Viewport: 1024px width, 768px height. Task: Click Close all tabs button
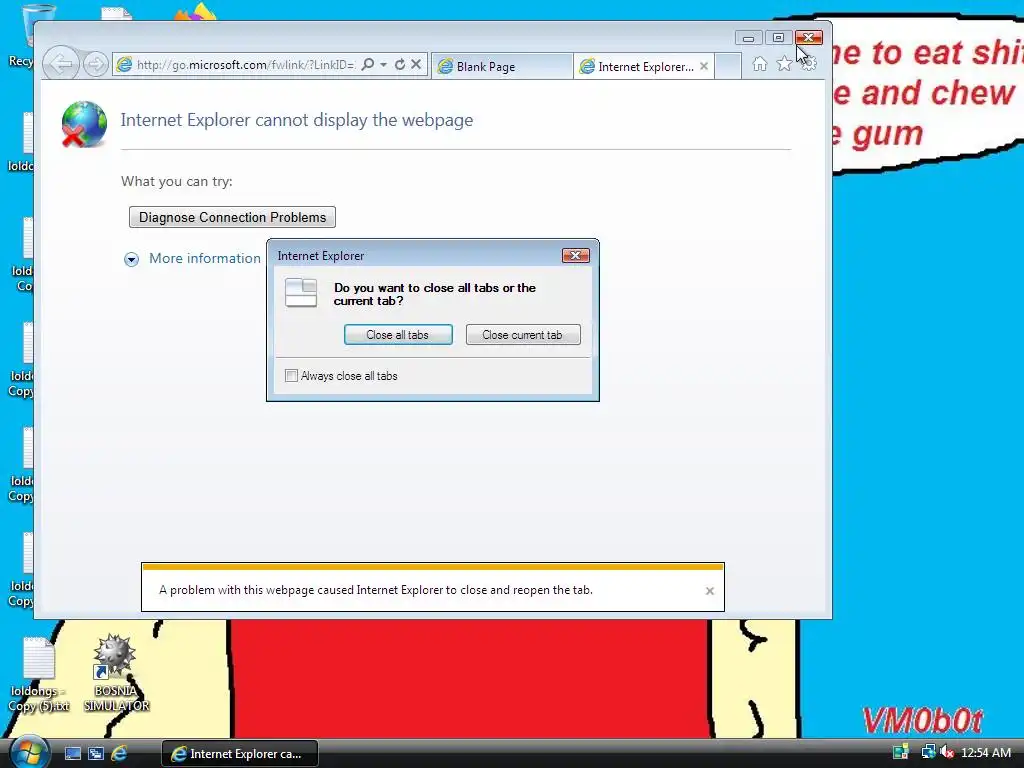pyautogui.click(x=398, y=334)
